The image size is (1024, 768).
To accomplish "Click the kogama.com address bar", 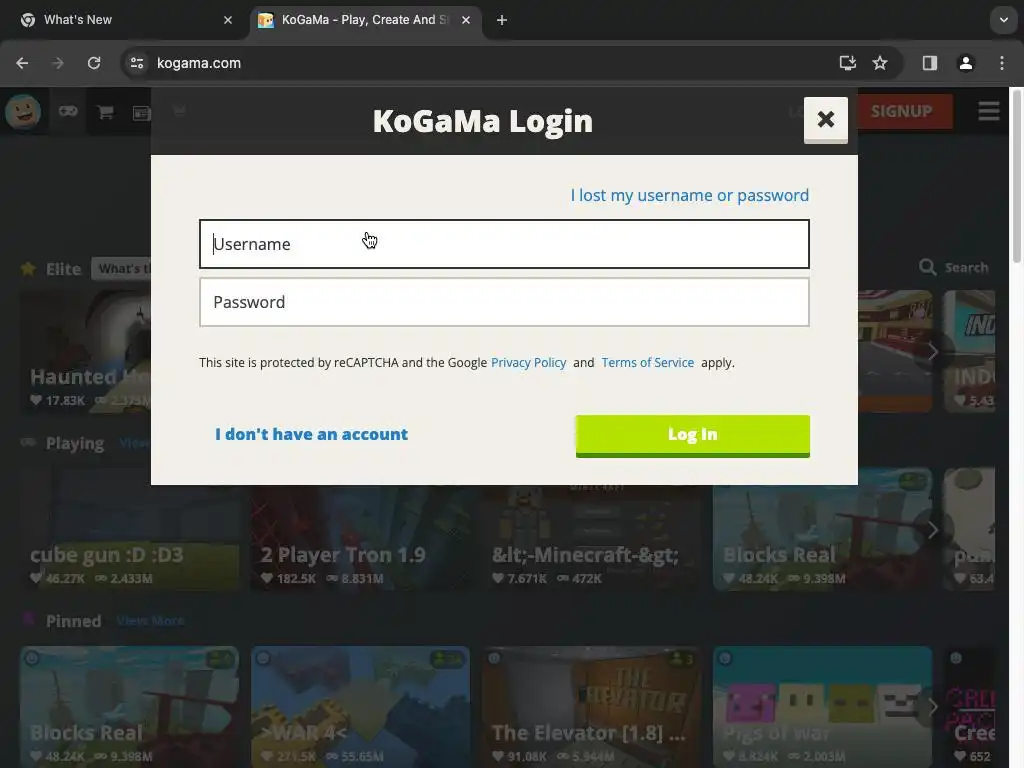I will click(x=483, y=63).
